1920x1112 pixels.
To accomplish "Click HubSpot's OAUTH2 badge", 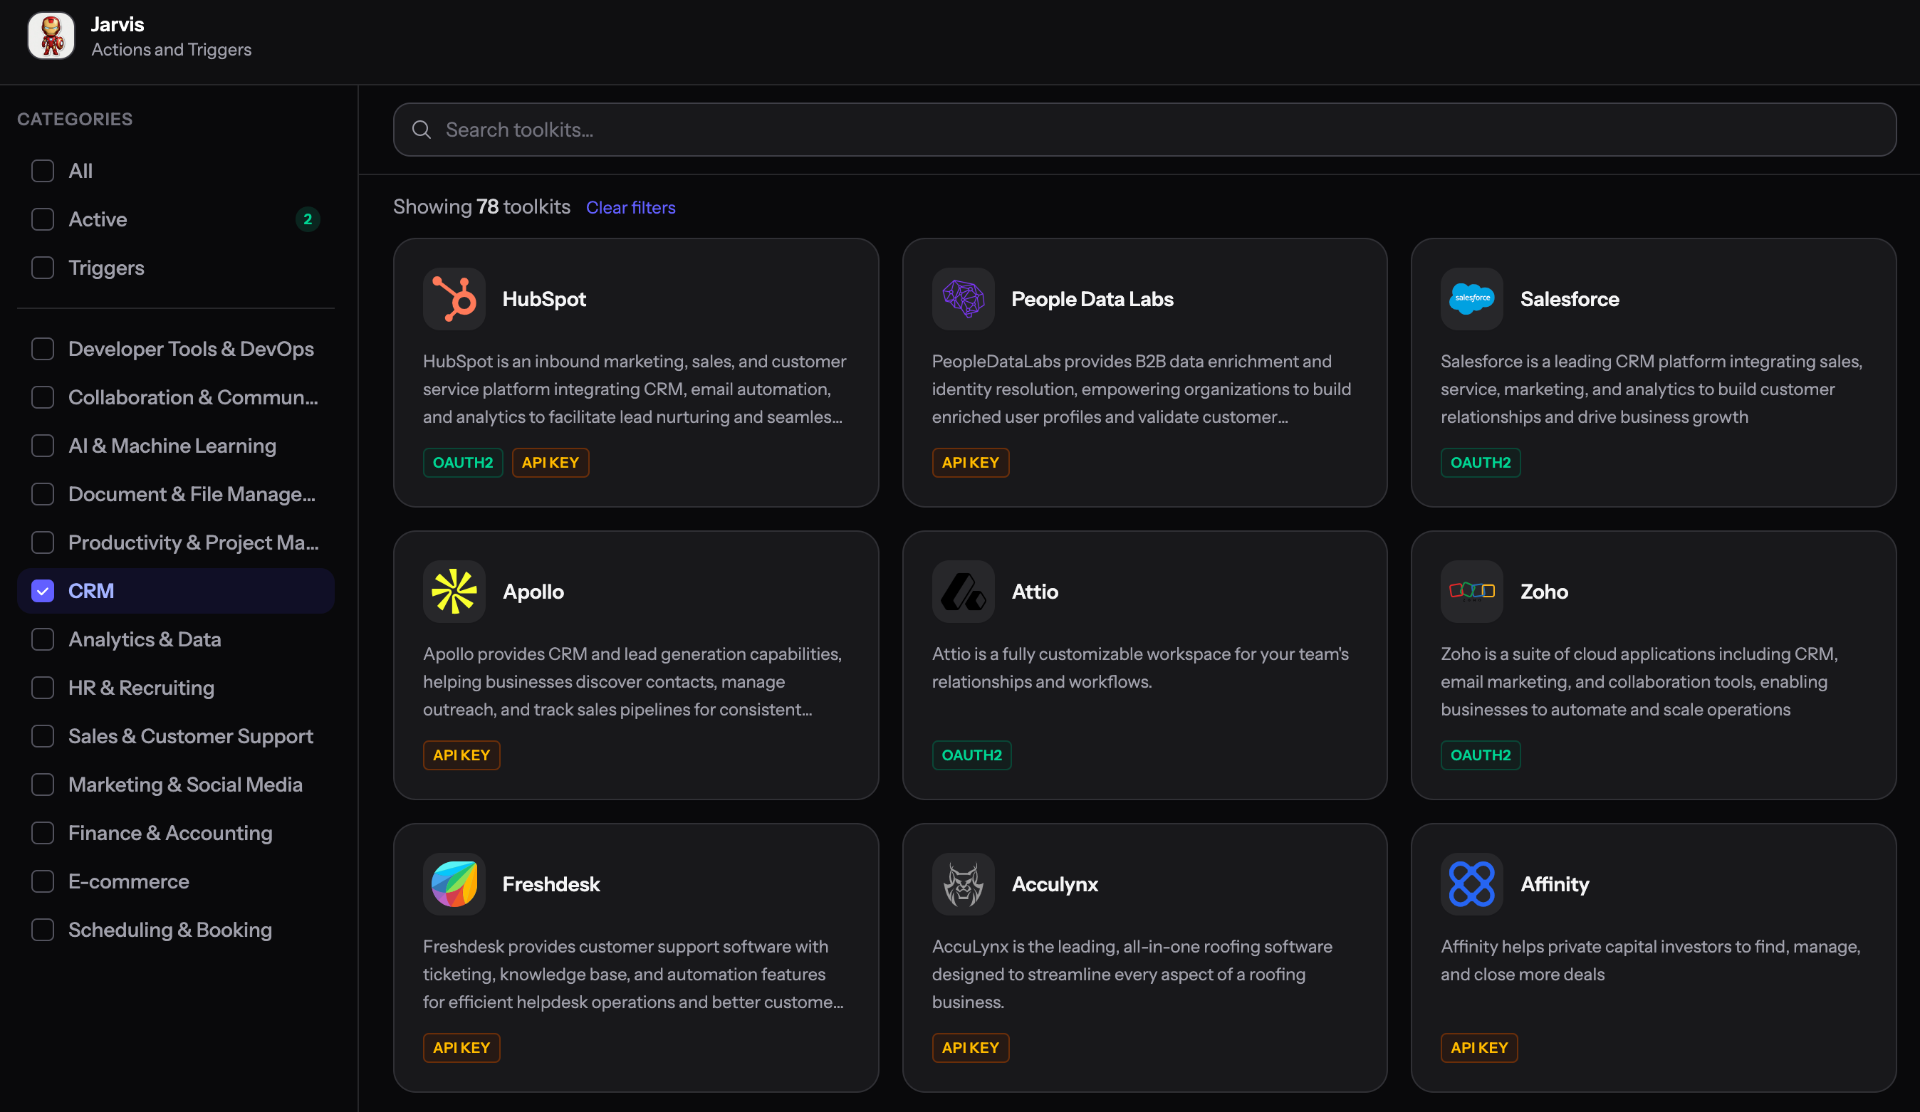I will click(x=463, y=462).
